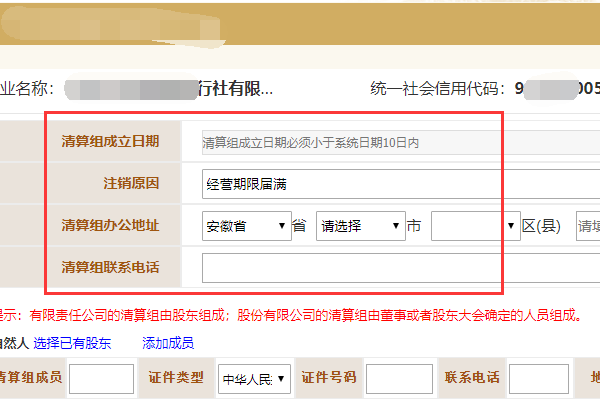Click the detailed address field right of 区(县)

pyautogui.click(x=588, y=226)
